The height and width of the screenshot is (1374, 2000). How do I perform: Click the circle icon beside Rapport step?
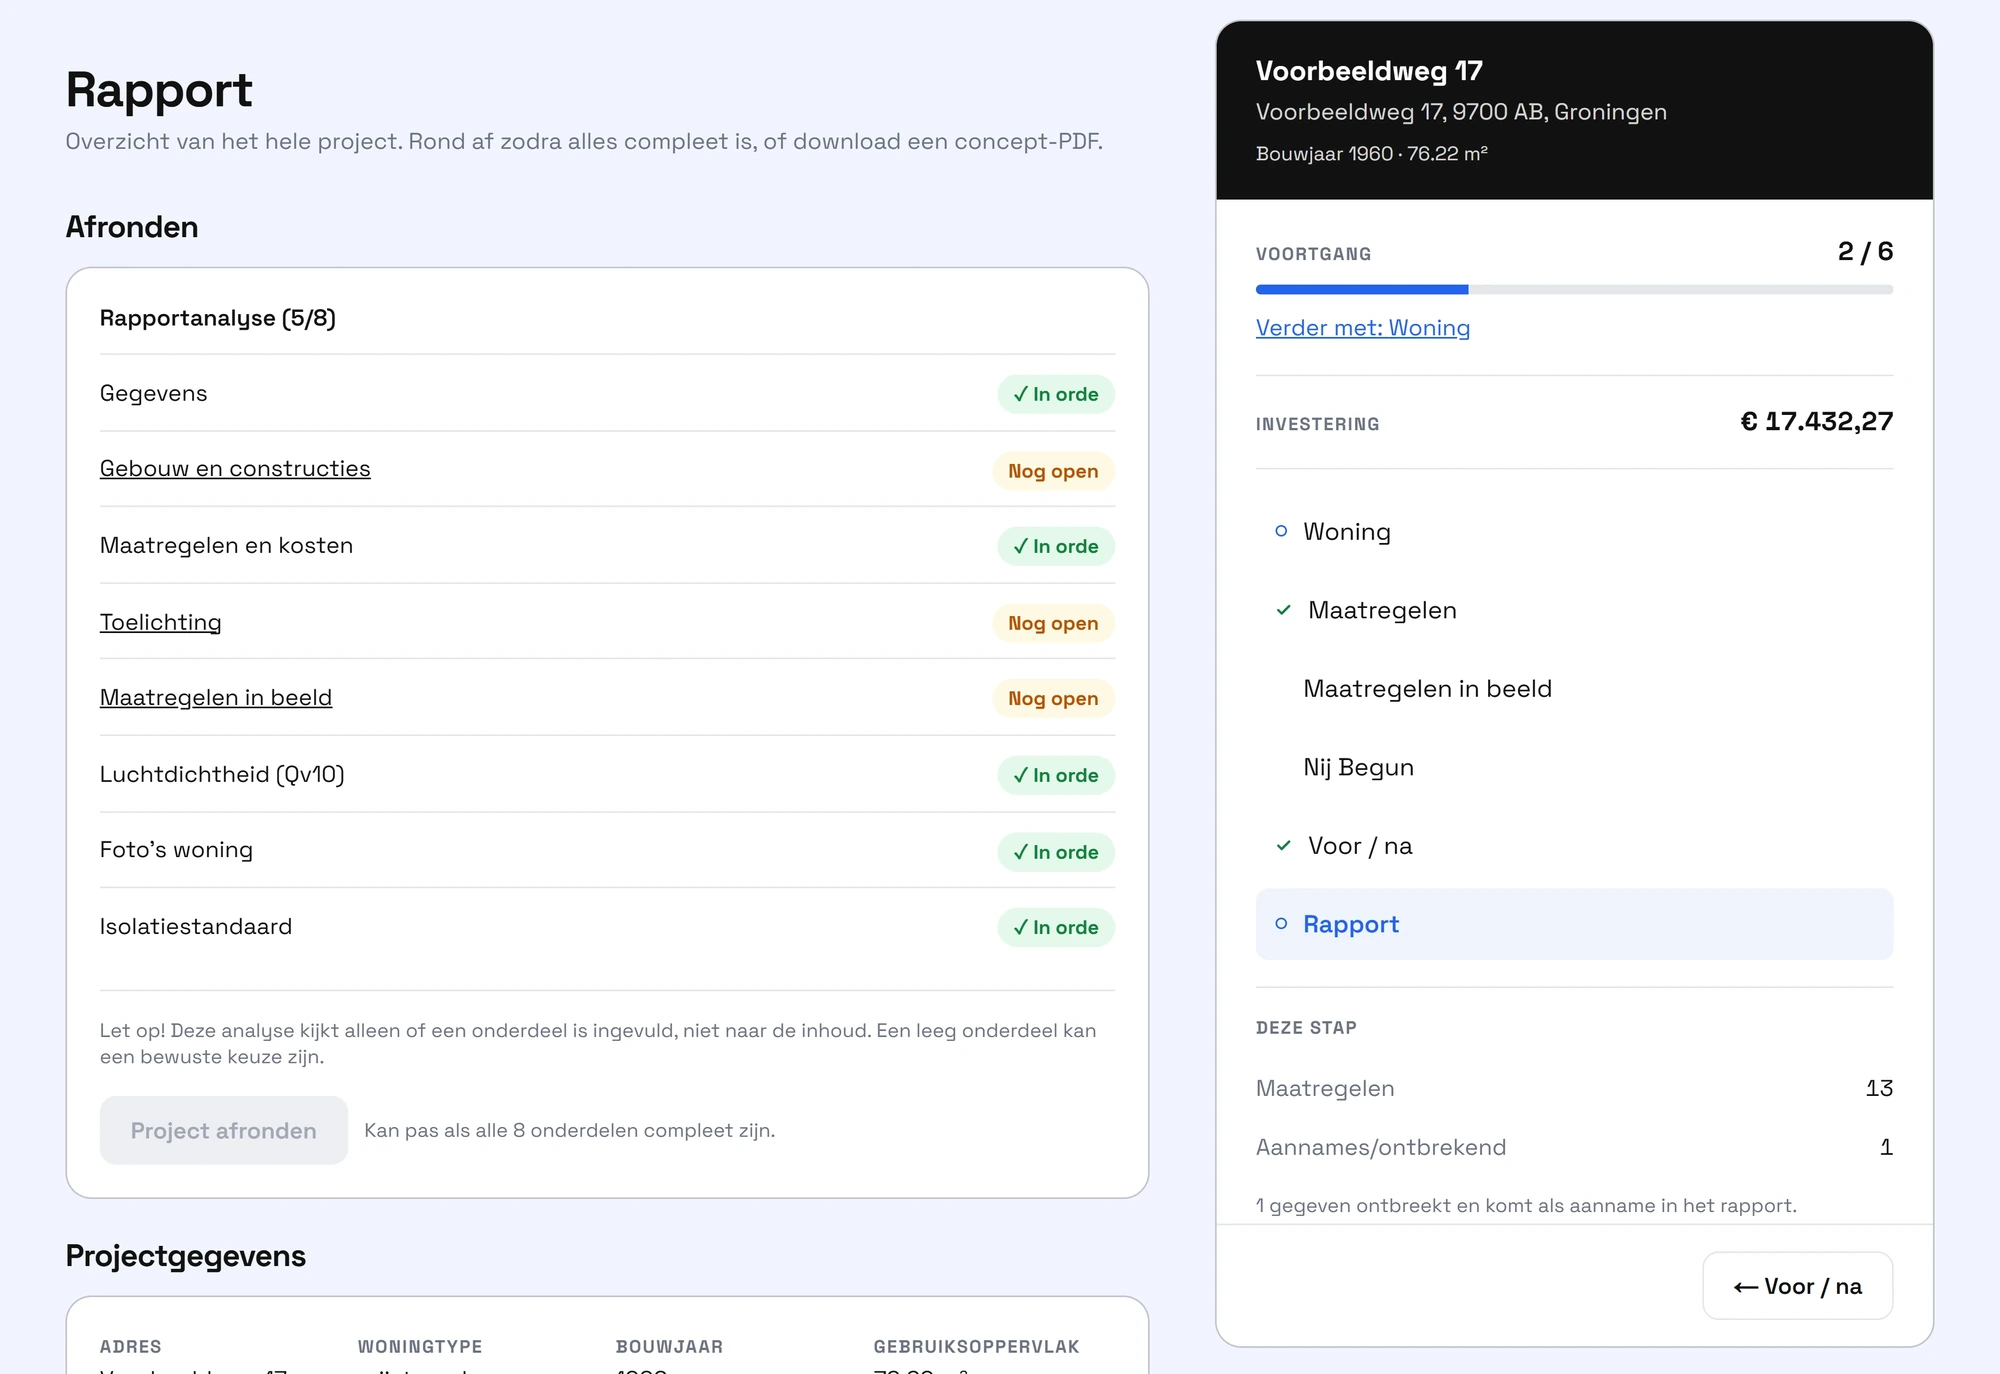pyautogui.click(x=1281, y=924)
